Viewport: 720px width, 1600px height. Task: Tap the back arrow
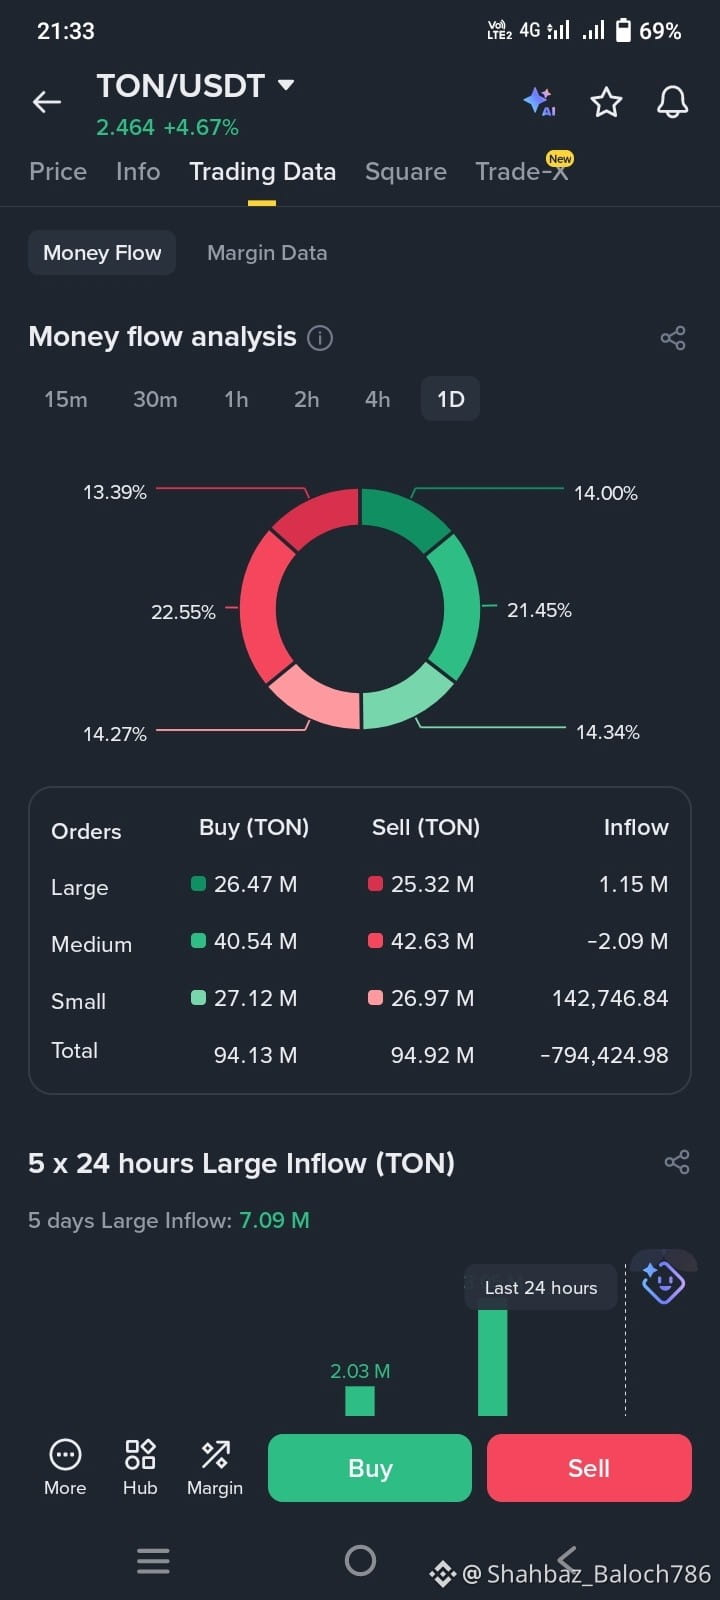pos(47,102)
